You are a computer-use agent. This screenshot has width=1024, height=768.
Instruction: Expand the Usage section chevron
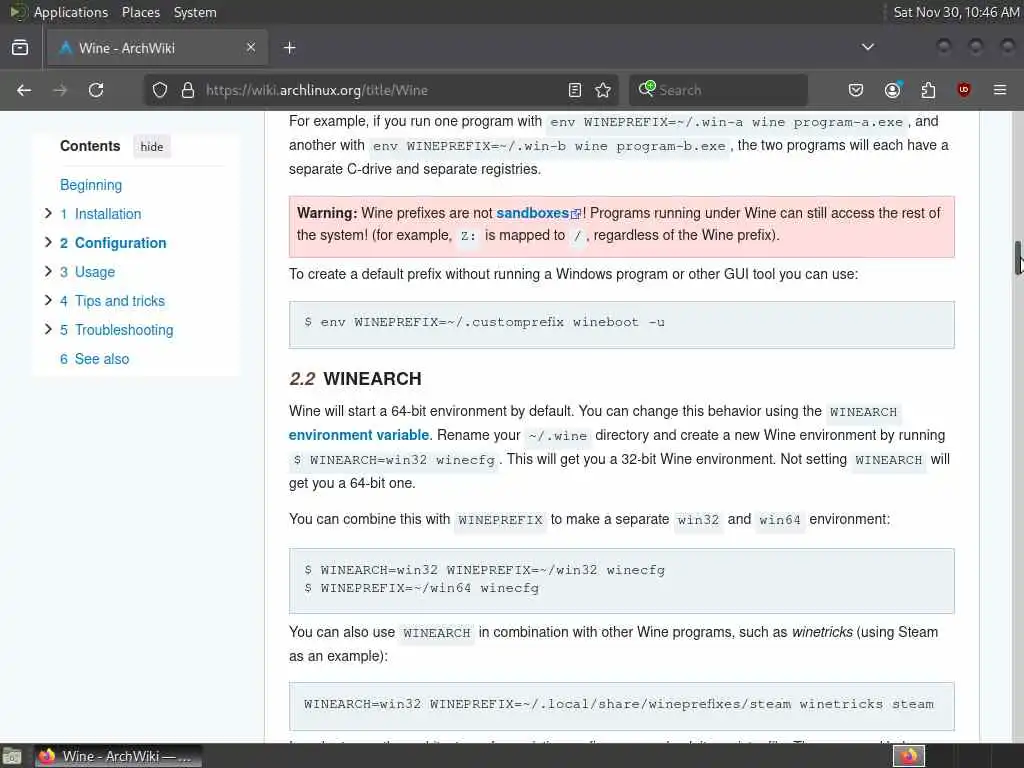pyautogui.click(x=48, y=271)
